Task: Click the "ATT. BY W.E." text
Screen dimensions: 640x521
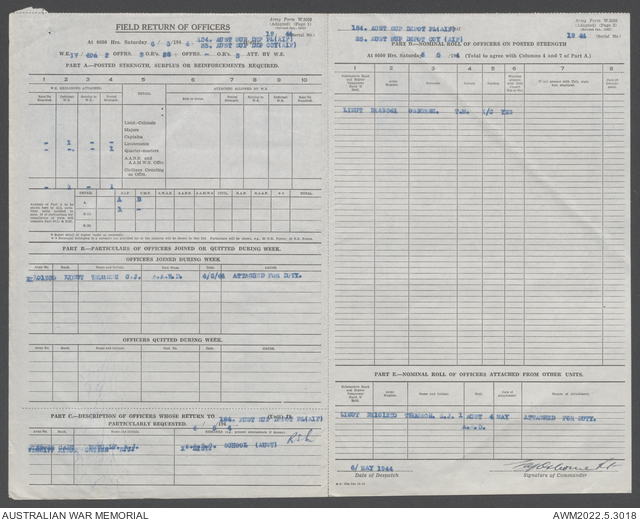Action: (x=266, y=54)
